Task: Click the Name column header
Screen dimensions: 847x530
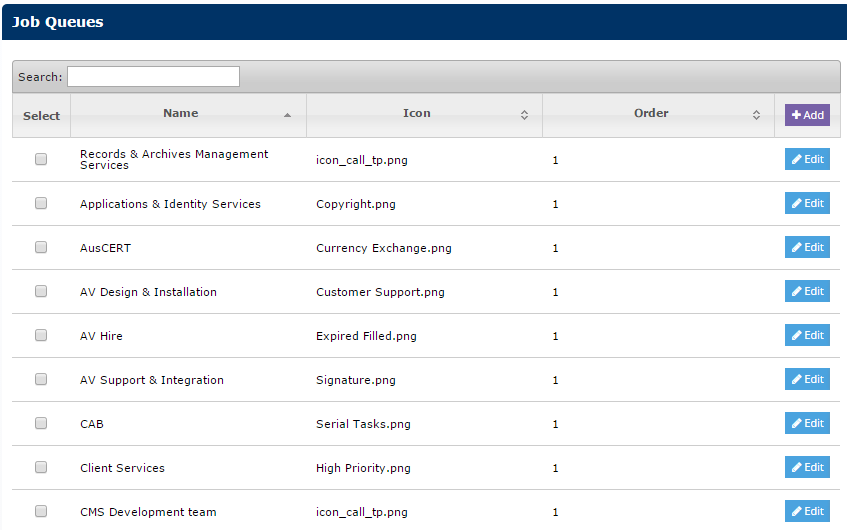Action: click(189, 115)
